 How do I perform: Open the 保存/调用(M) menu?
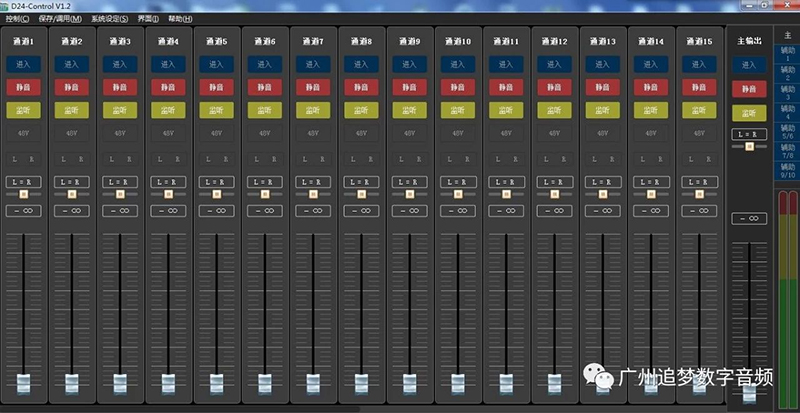click(59, 19)
